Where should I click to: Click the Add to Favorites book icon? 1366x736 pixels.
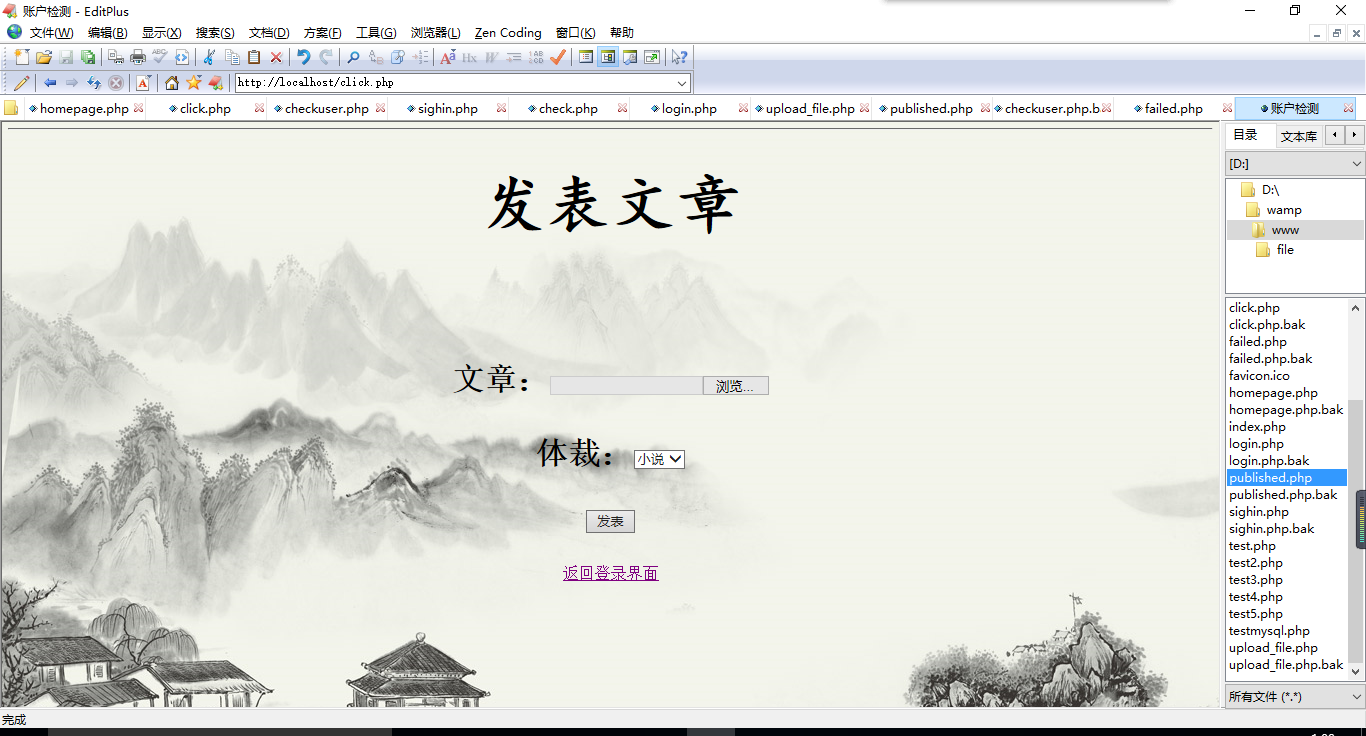tap(215, 83)
